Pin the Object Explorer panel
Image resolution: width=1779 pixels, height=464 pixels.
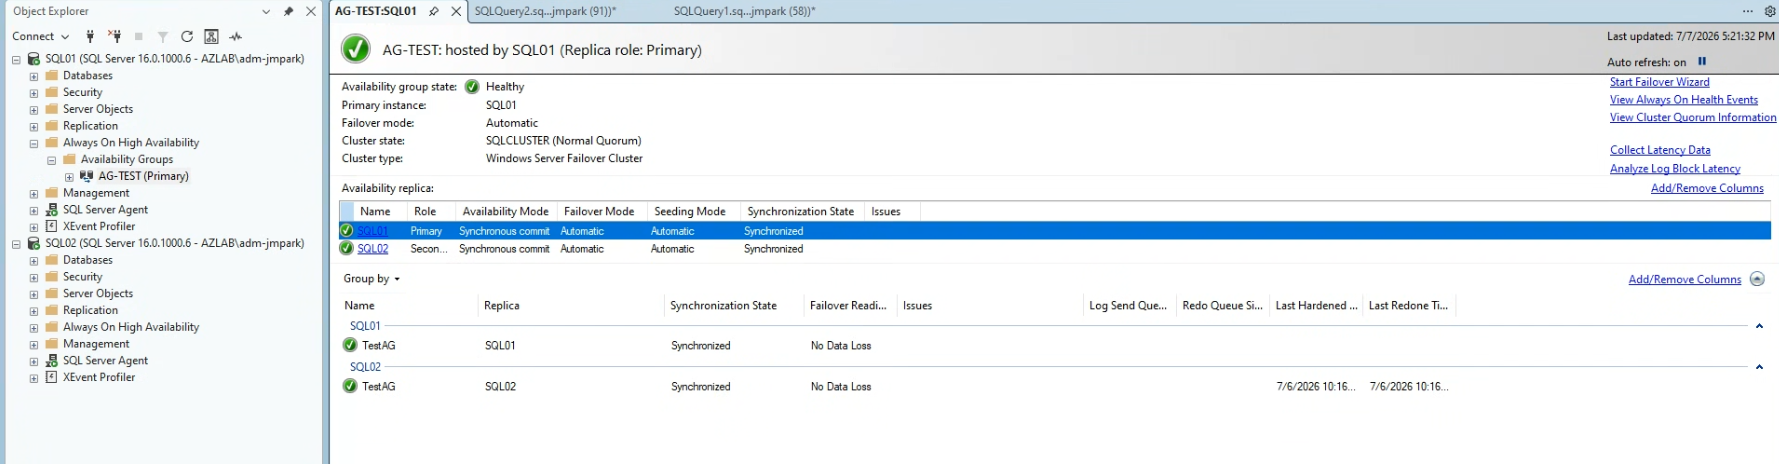click(x=288, y=11)
